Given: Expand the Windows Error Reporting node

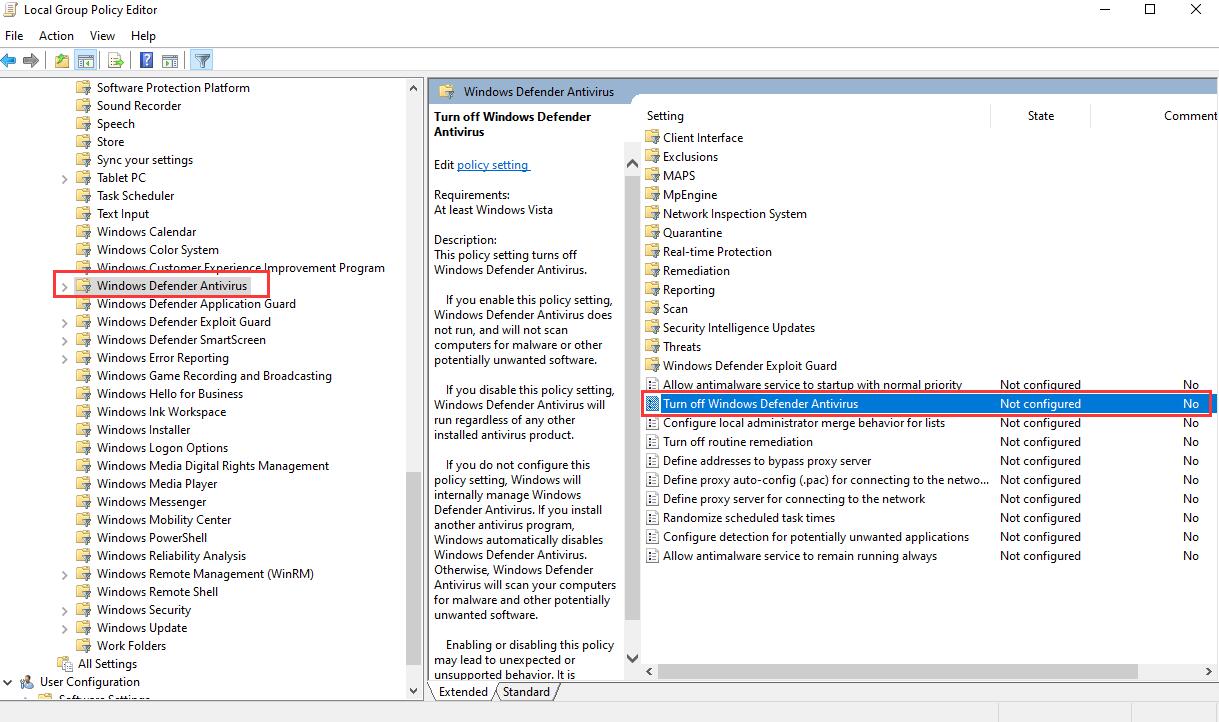Looking at the screenshot, I should click(65, 358).
